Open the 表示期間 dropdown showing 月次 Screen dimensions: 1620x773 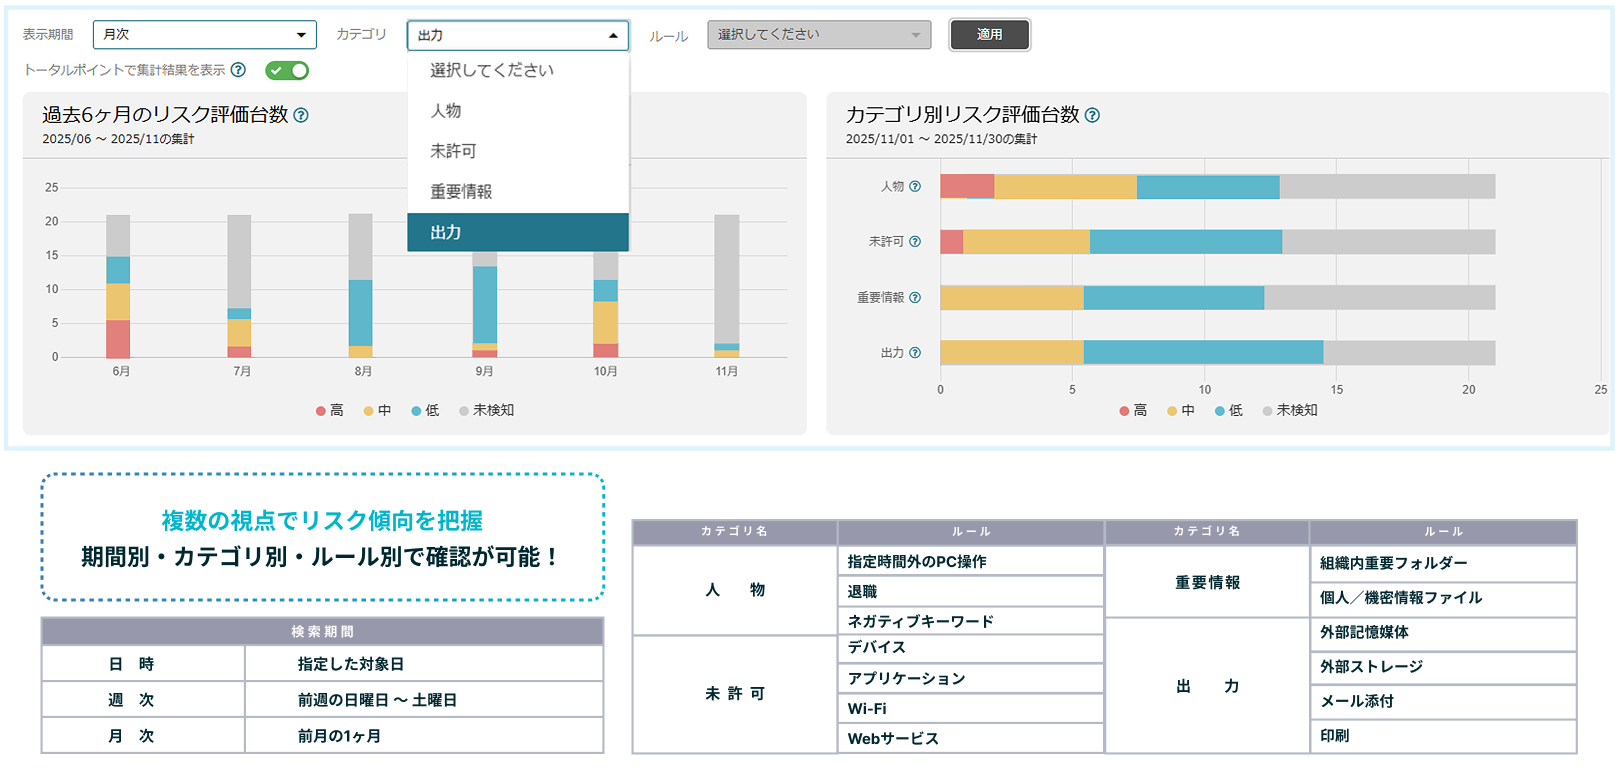[205, 35]
